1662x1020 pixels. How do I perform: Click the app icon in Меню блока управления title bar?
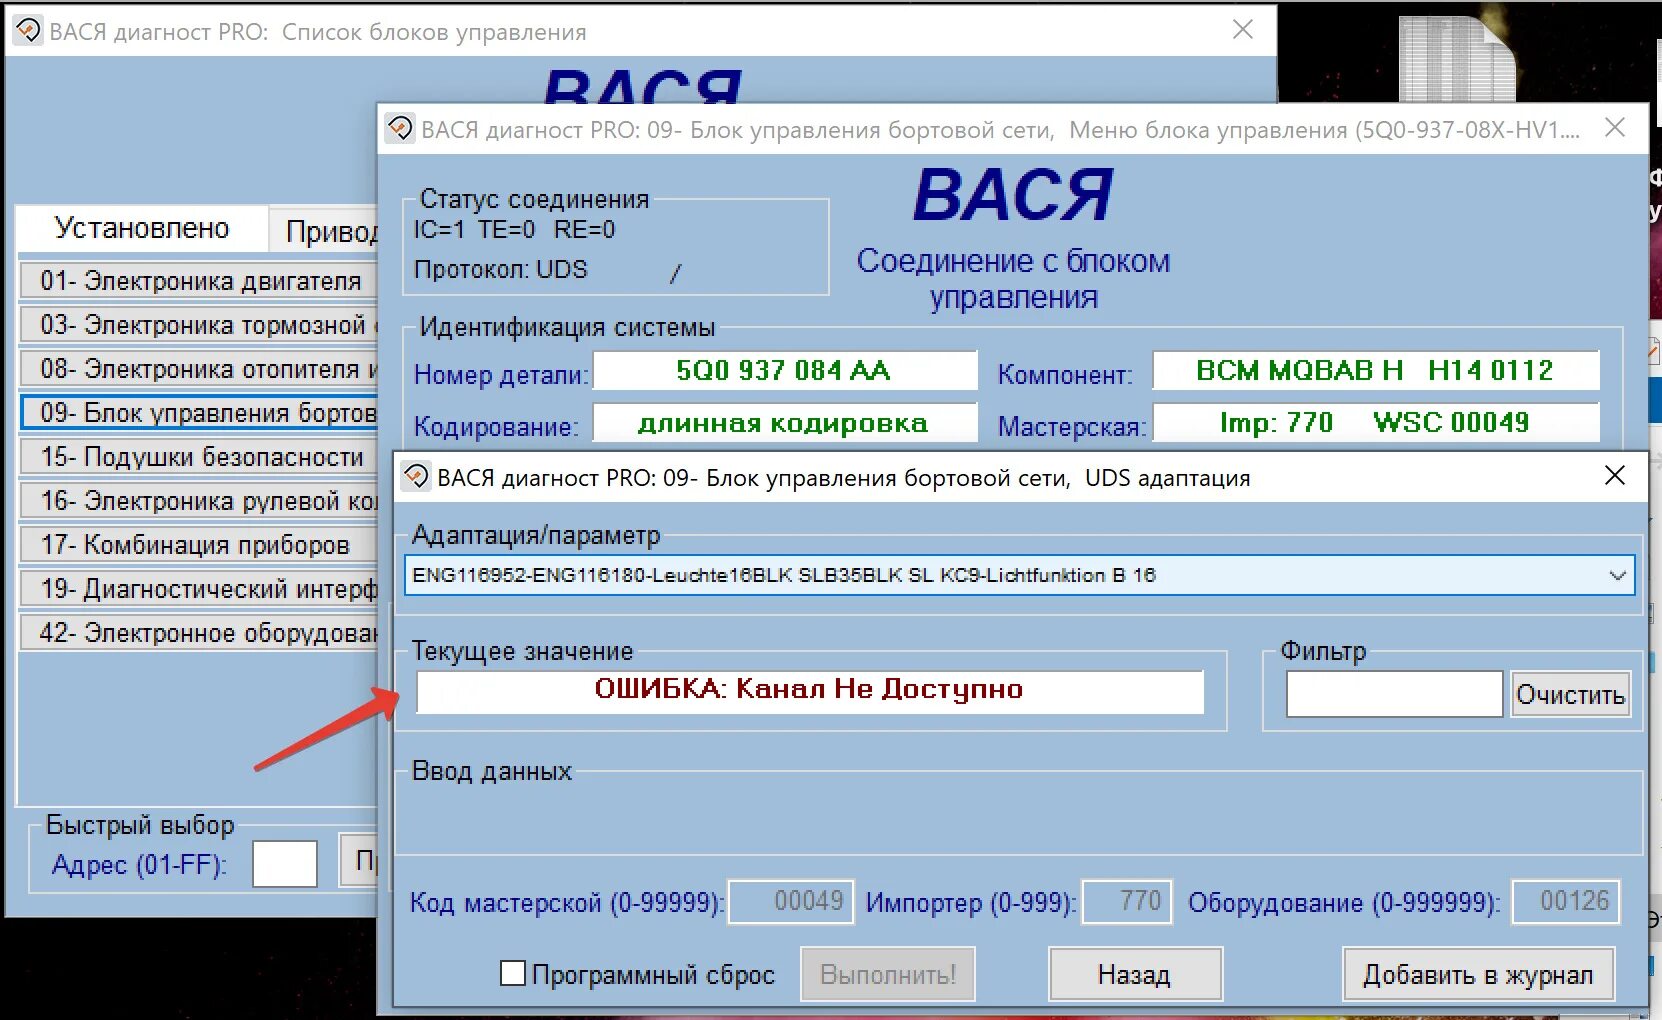(x=400, y=129)
